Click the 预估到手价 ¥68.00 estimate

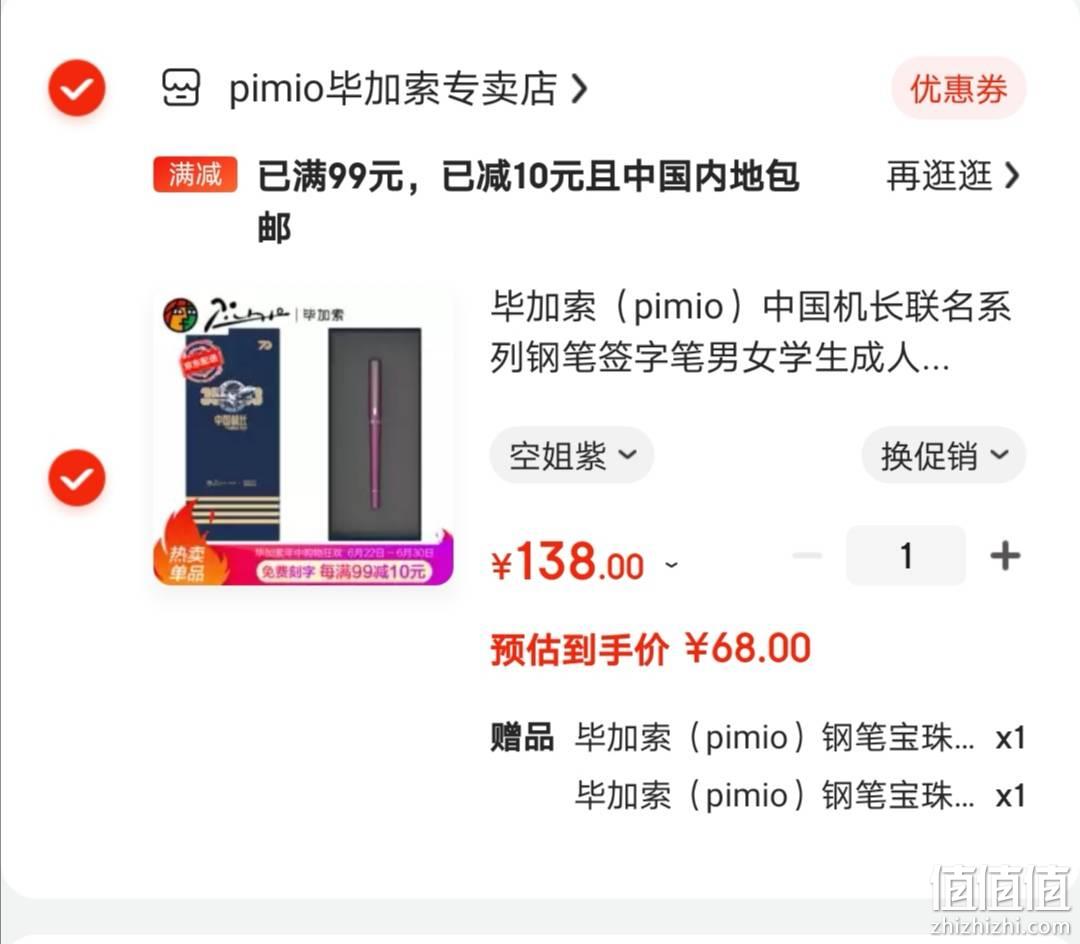point(651,649)
